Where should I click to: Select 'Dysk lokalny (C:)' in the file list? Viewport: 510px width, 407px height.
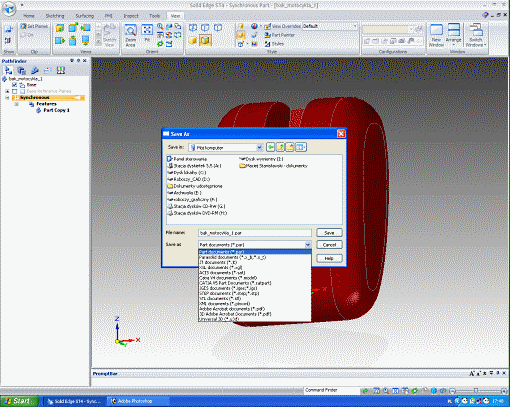click(187, 173)
